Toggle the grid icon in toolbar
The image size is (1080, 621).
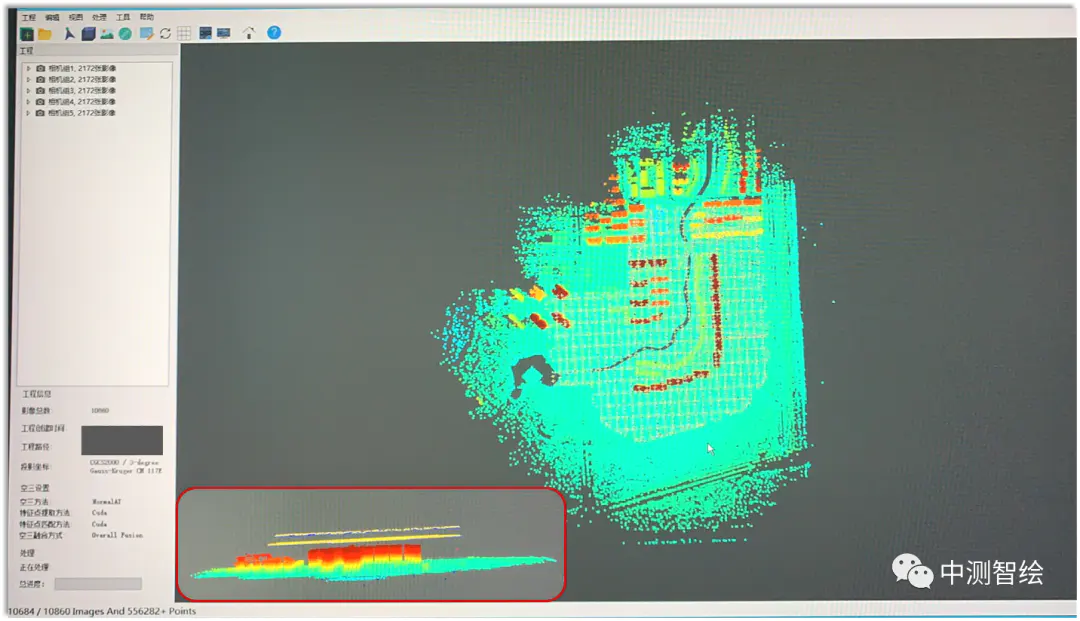[x=184, y=33]
